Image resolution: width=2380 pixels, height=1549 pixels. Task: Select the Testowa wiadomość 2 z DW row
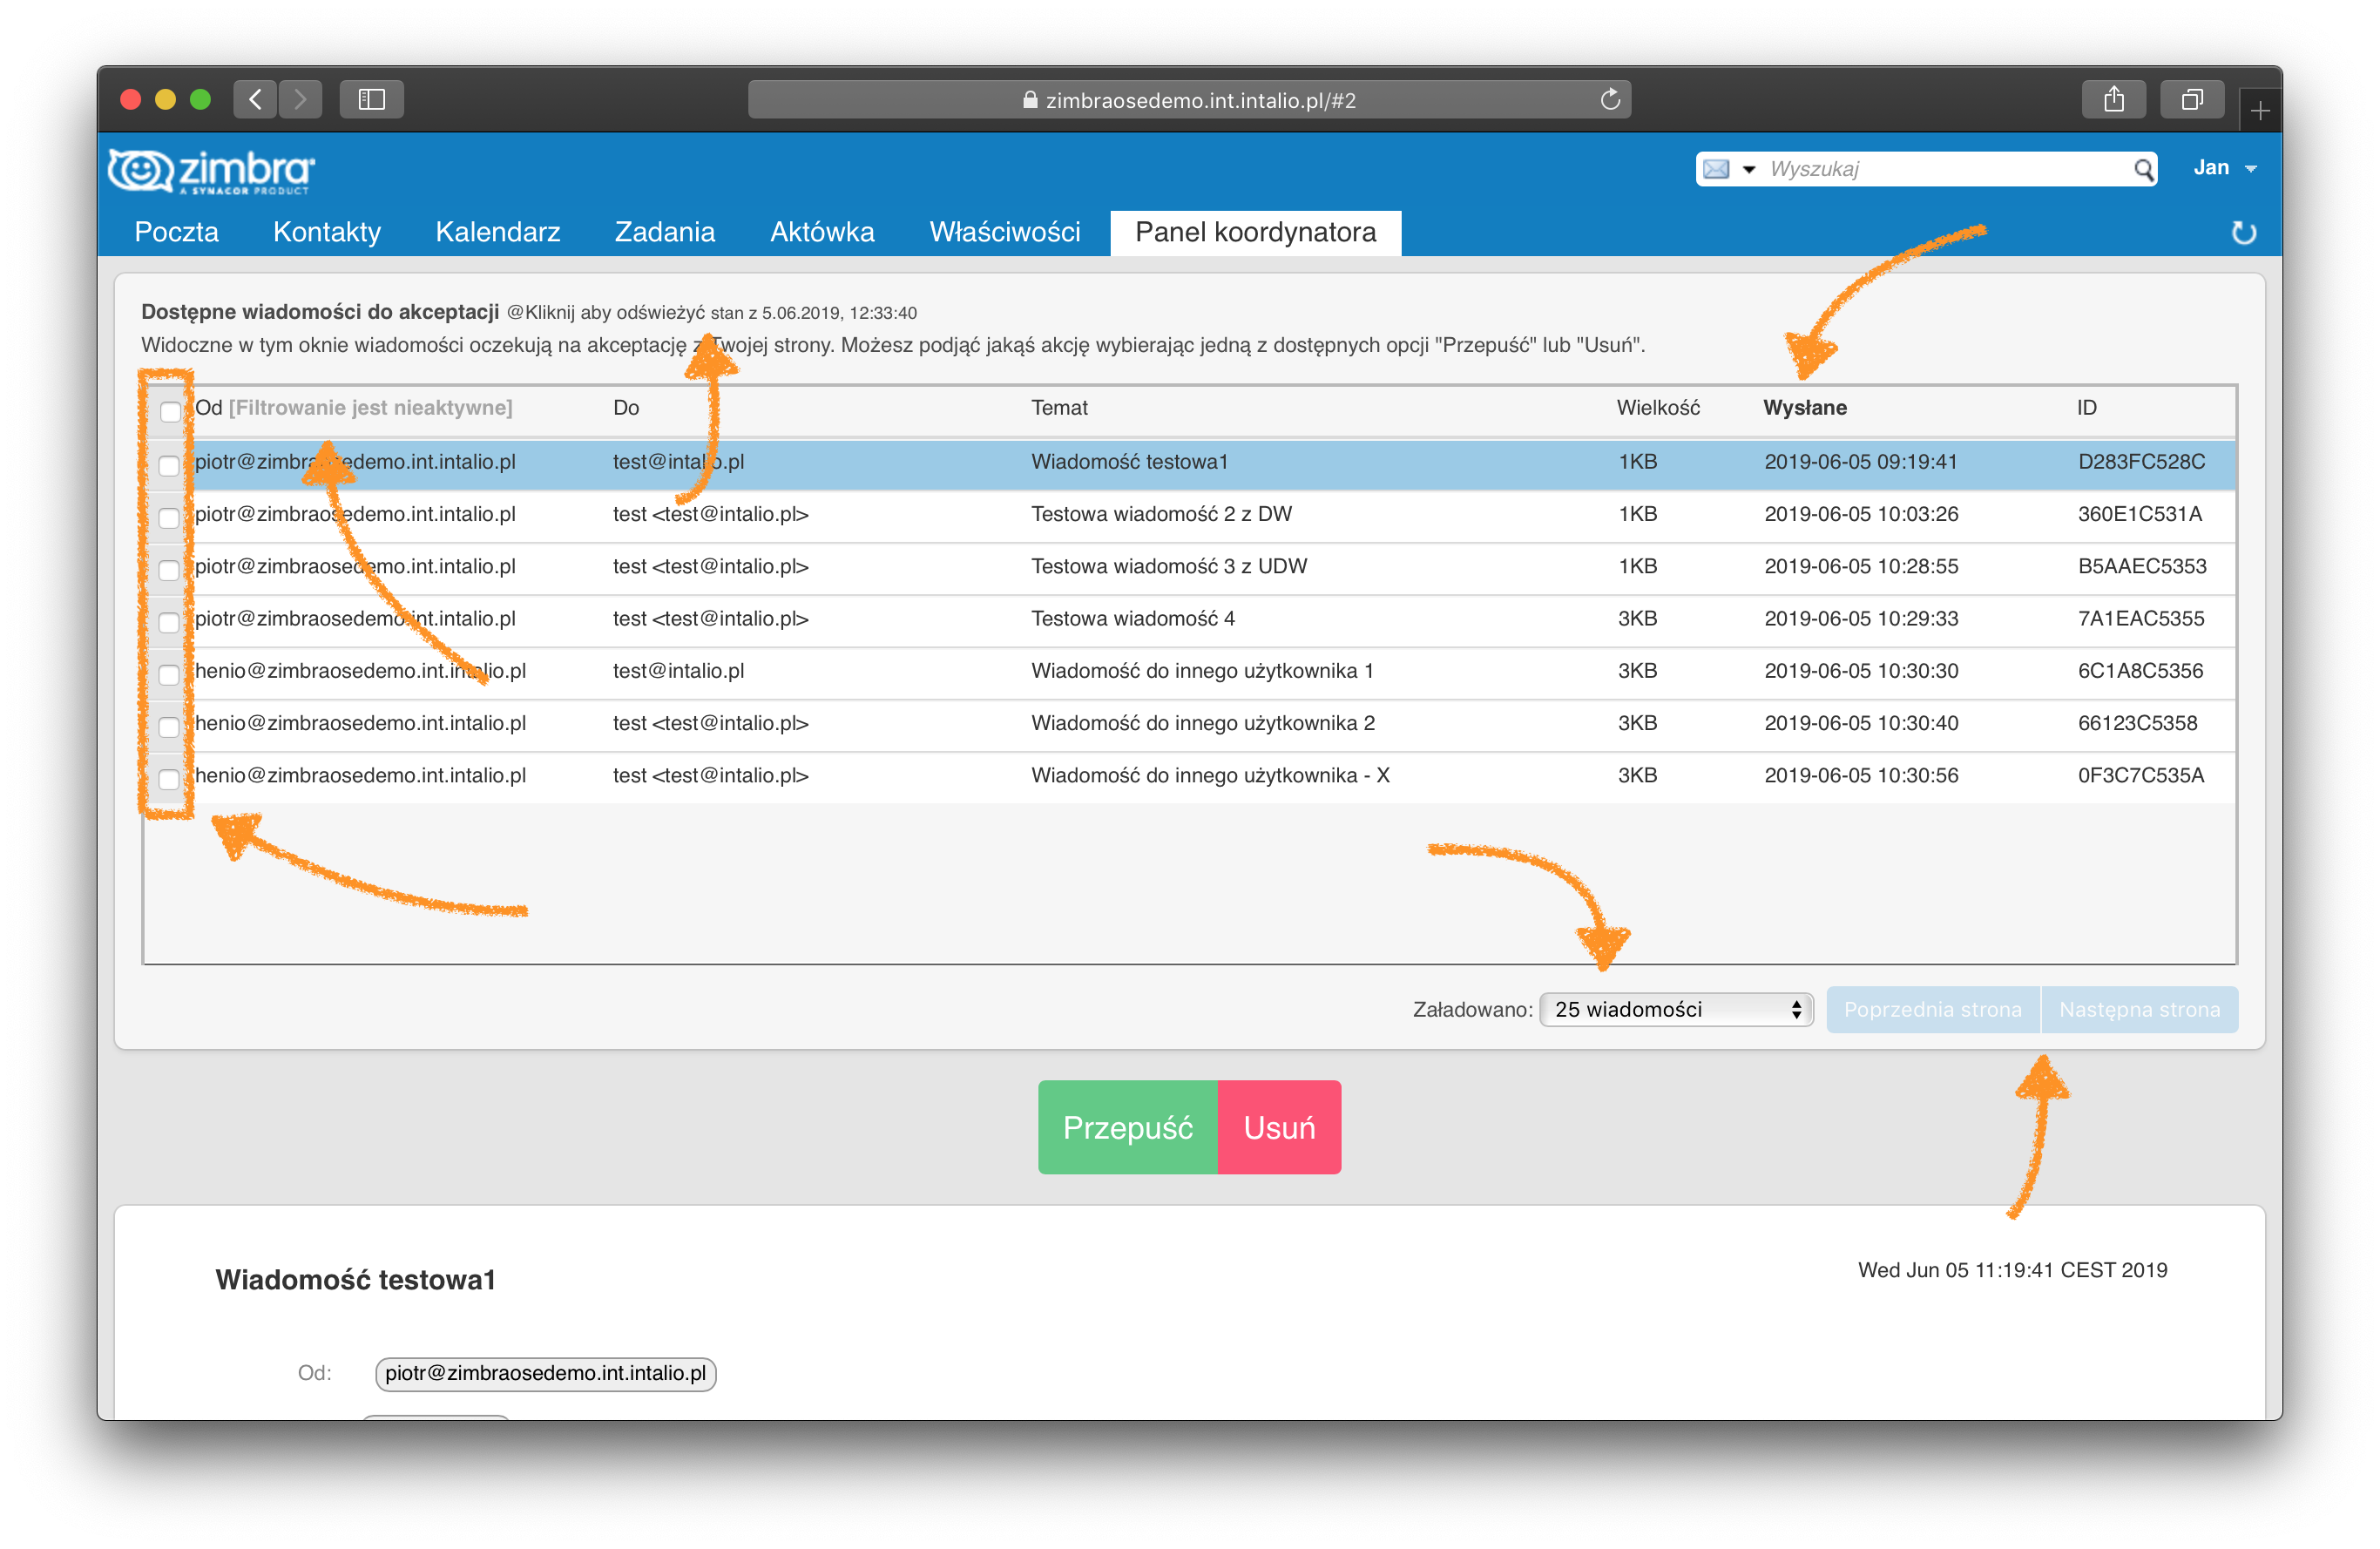coord(1190,514)
